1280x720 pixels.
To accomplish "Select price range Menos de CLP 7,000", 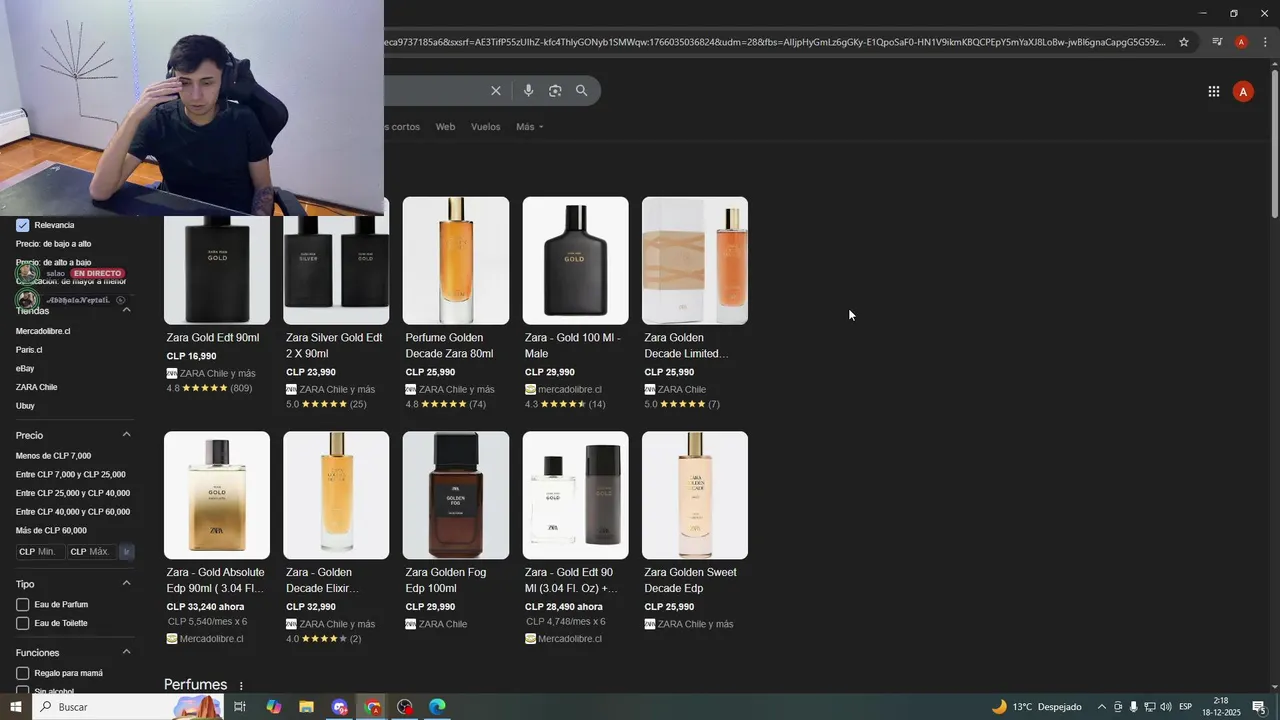I will 53,456.
